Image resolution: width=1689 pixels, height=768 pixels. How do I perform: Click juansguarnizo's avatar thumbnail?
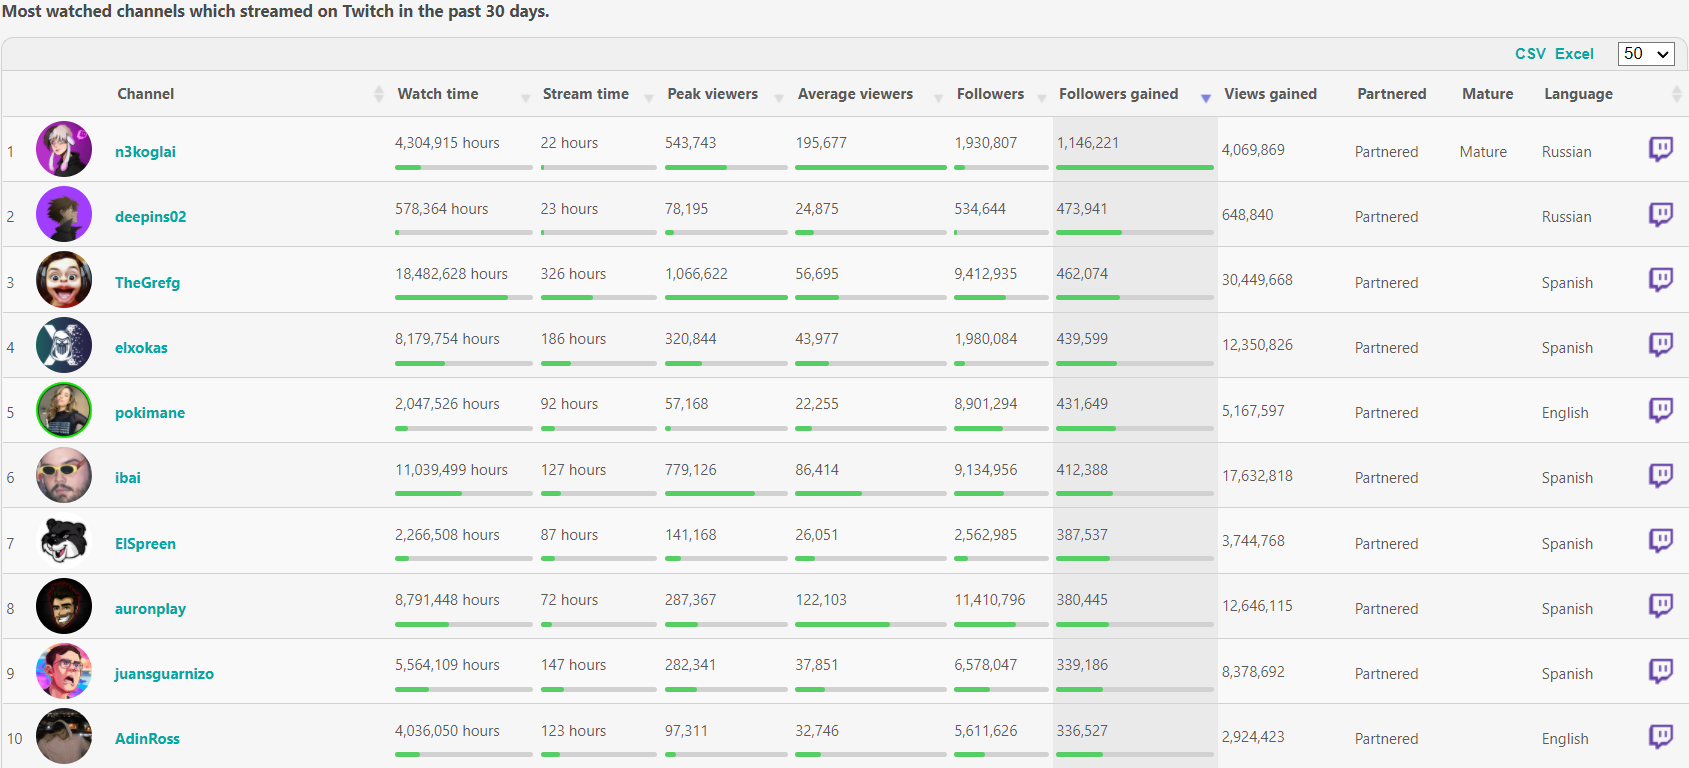(x=64, y=671)
